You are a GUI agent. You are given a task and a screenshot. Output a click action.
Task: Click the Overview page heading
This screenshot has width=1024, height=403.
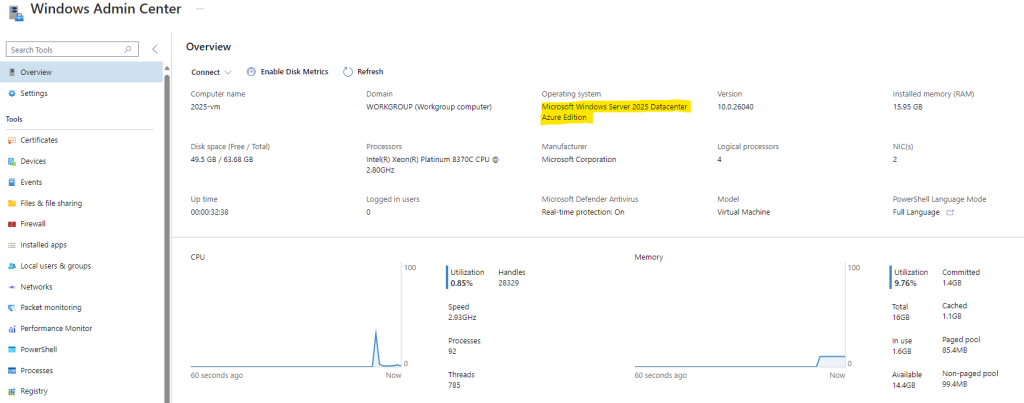pyautogui.click(x=208, y=47)
